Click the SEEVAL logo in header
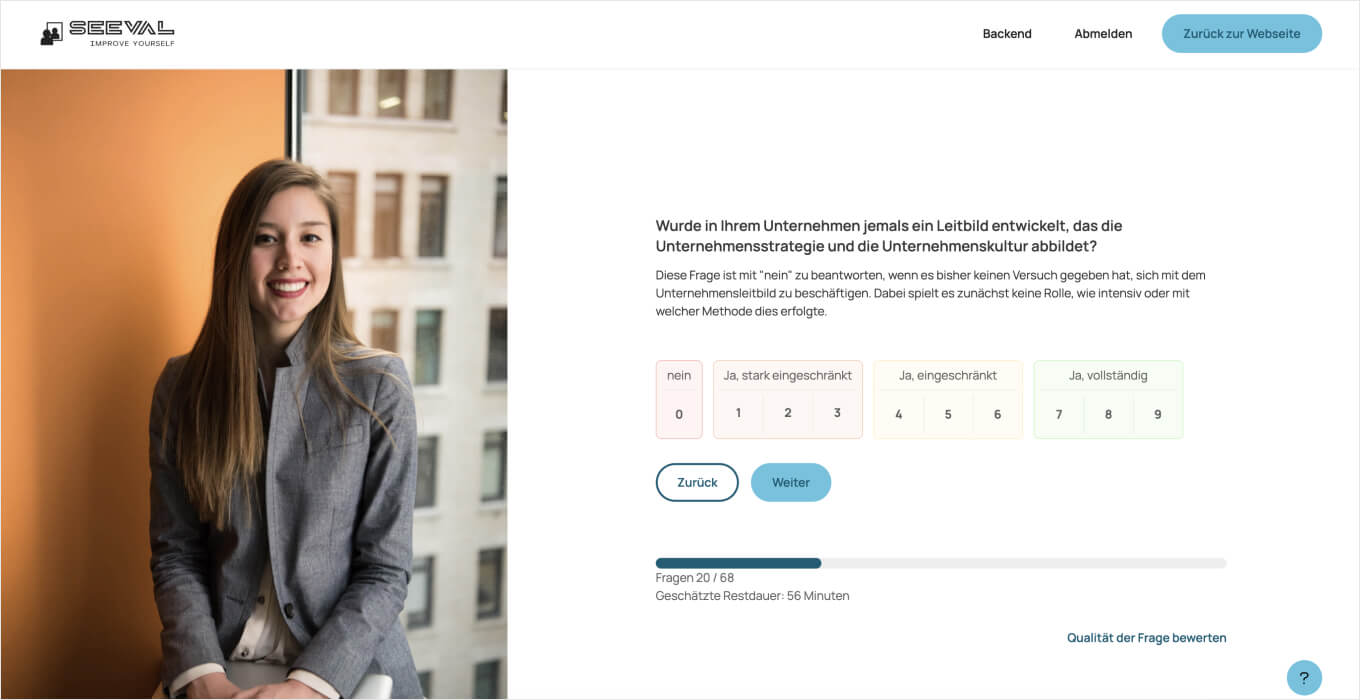 (107, 33)
